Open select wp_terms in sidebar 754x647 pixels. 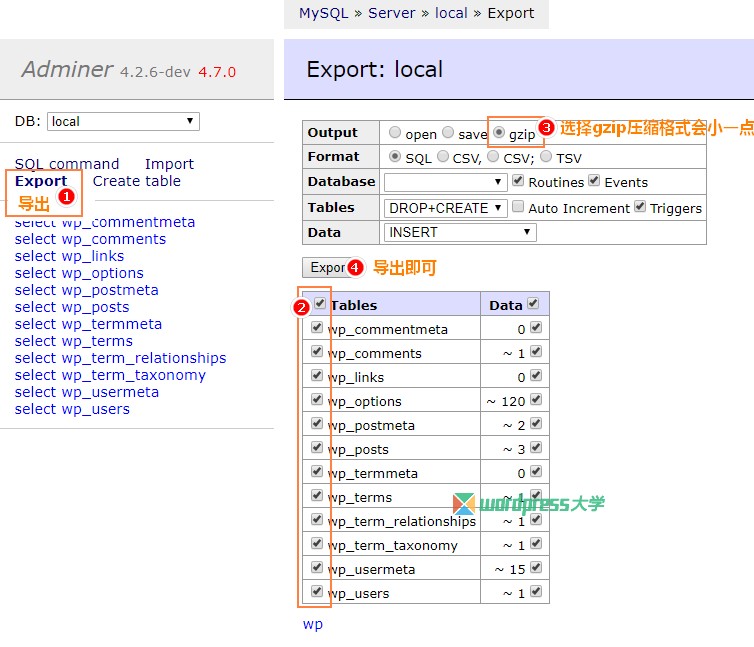click(x=97, y=341)
